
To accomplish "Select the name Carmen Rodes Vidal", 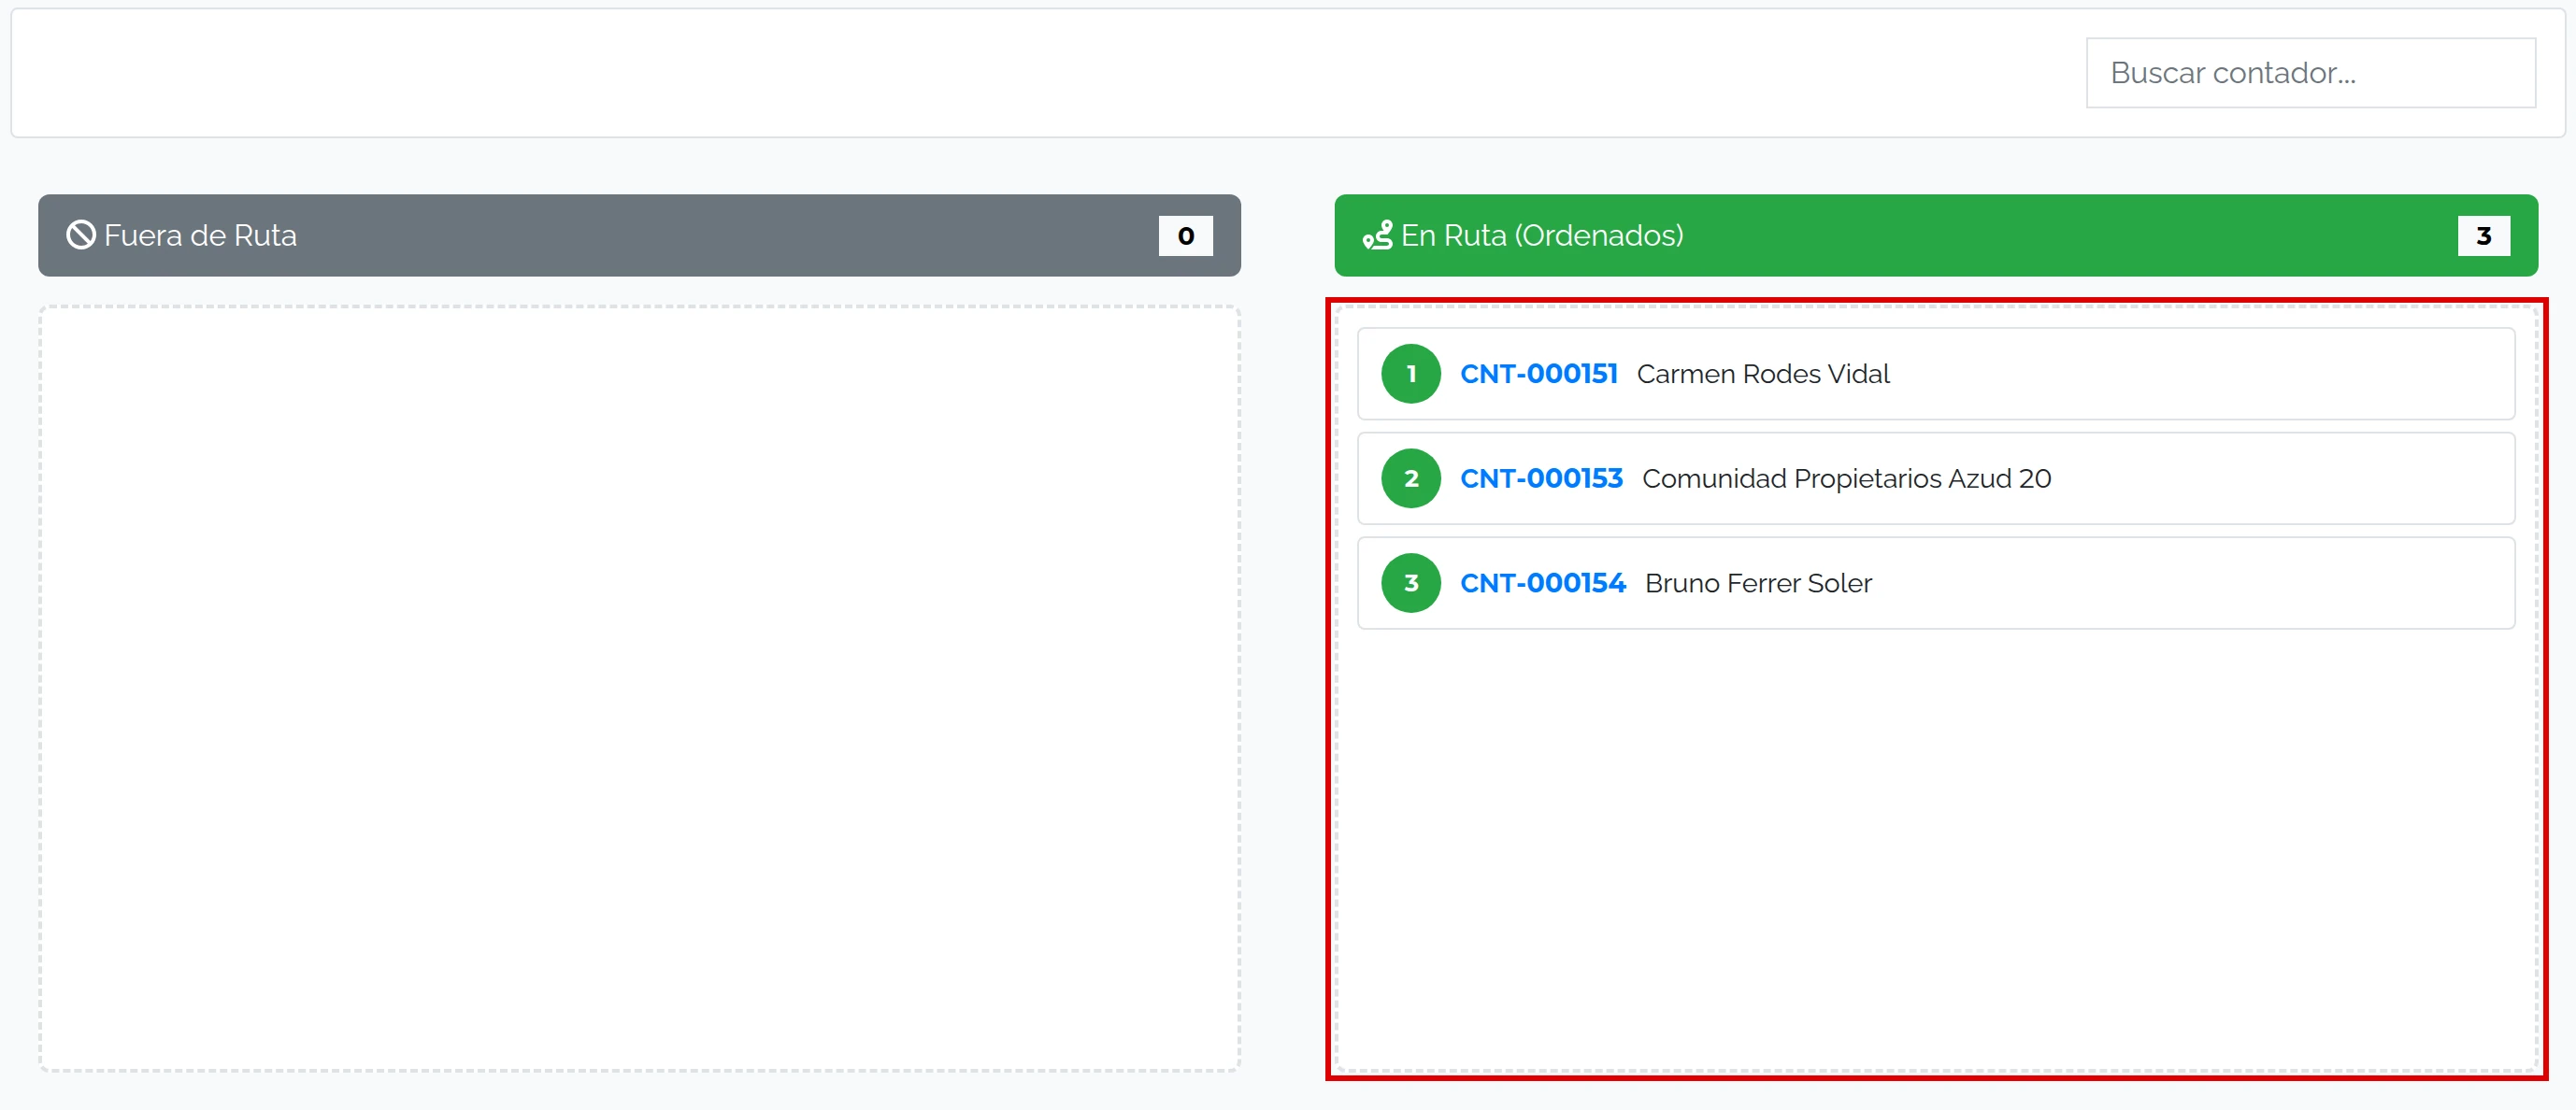I will 1763,374.
